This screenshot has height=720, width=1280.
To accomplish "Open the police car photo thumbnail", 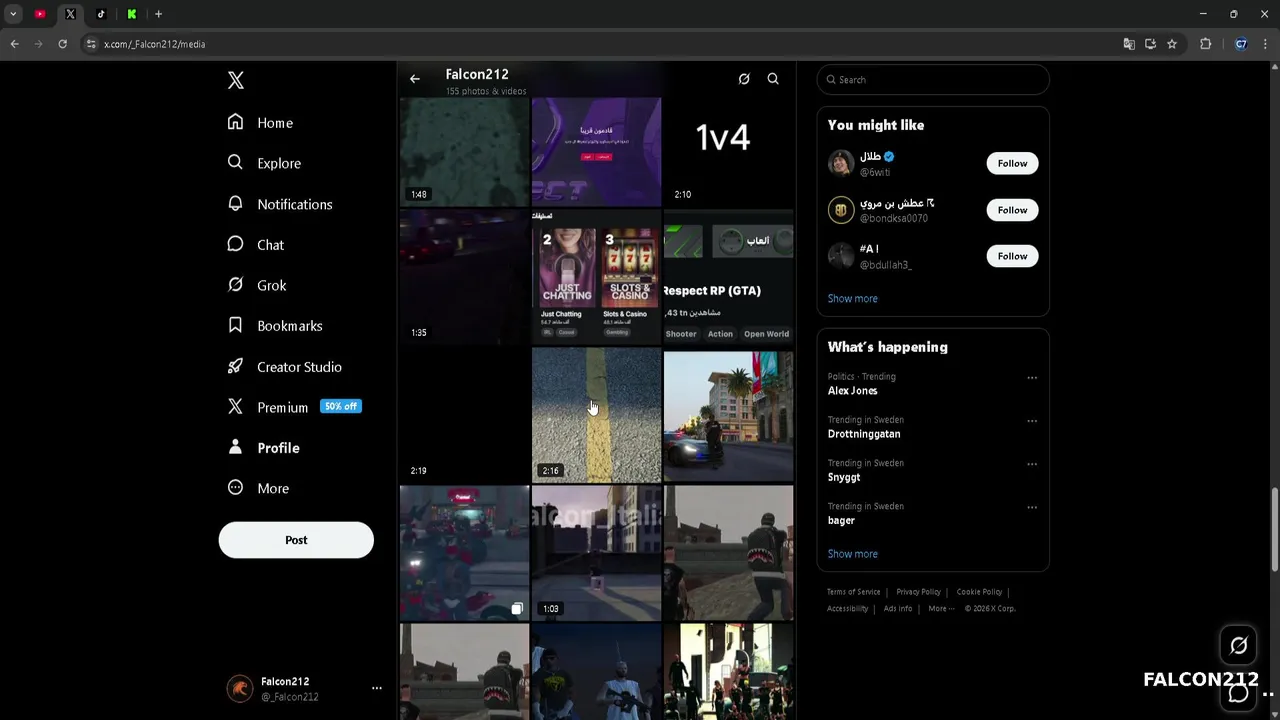I will tap(728, 415).
